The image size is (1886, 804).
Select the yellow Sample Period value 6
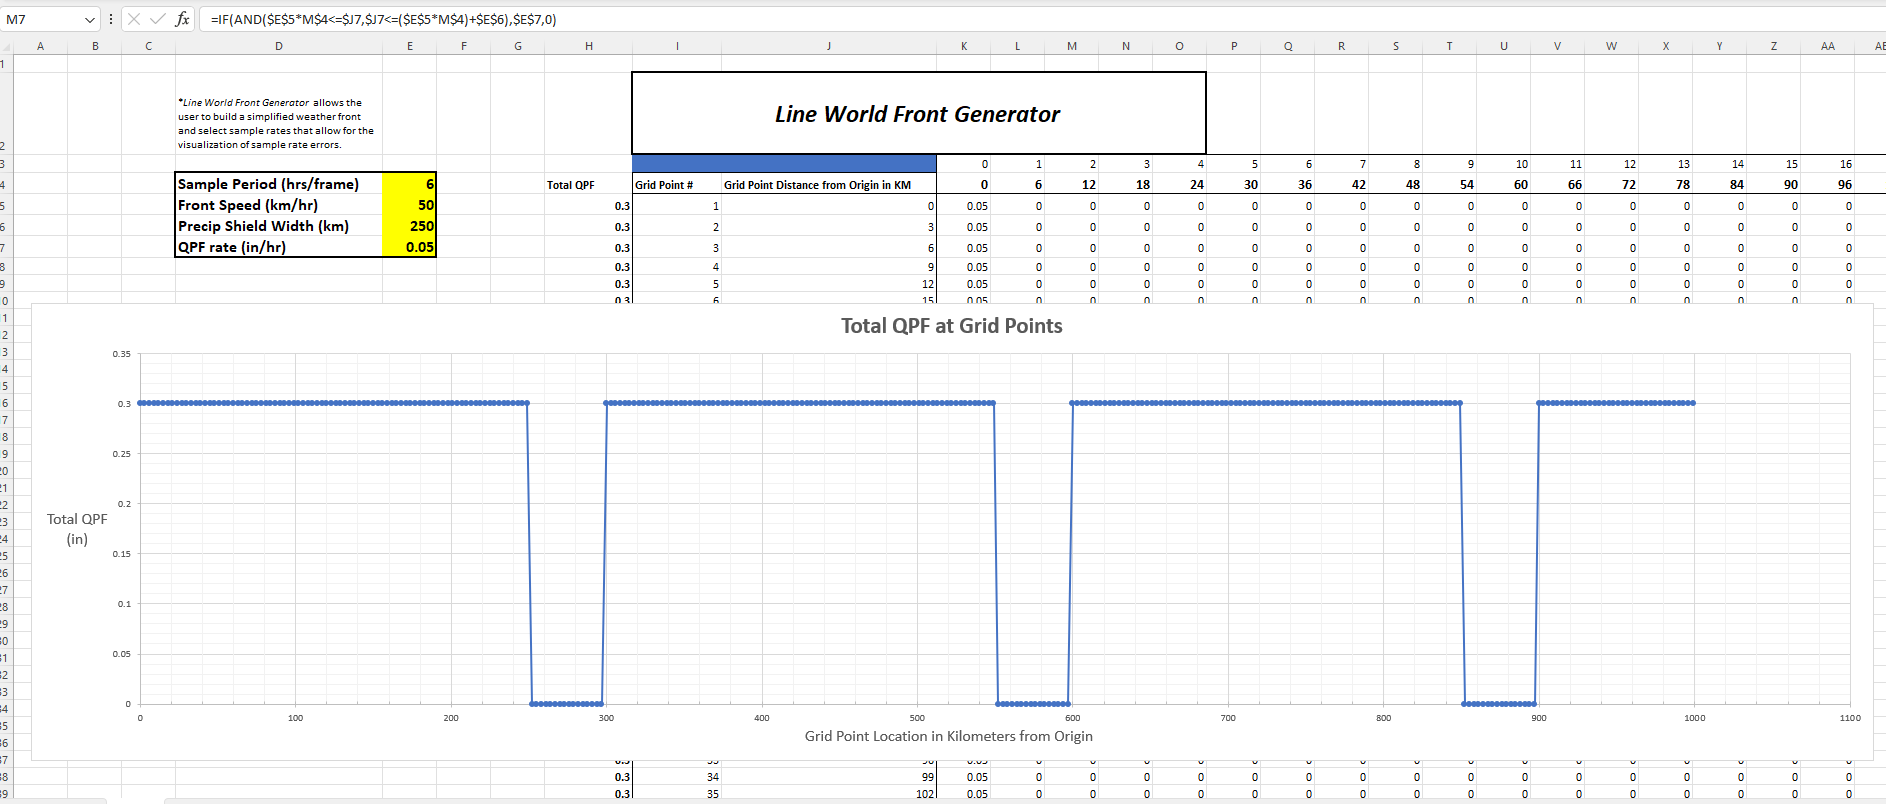coord(409,184)
